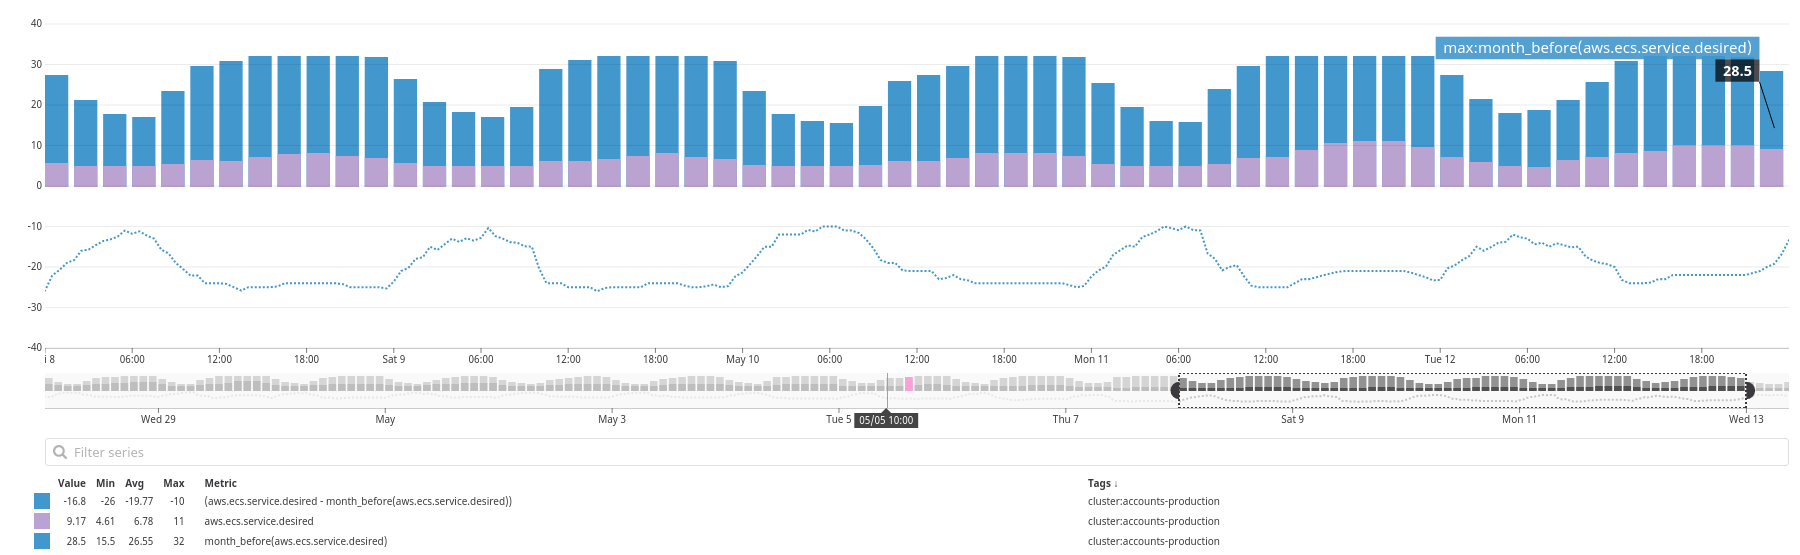Image resolution: width=1800 pixels, height=555 pixels.
Task: Sort legend by the Tags column header
Action: (x=1102, y=483)
